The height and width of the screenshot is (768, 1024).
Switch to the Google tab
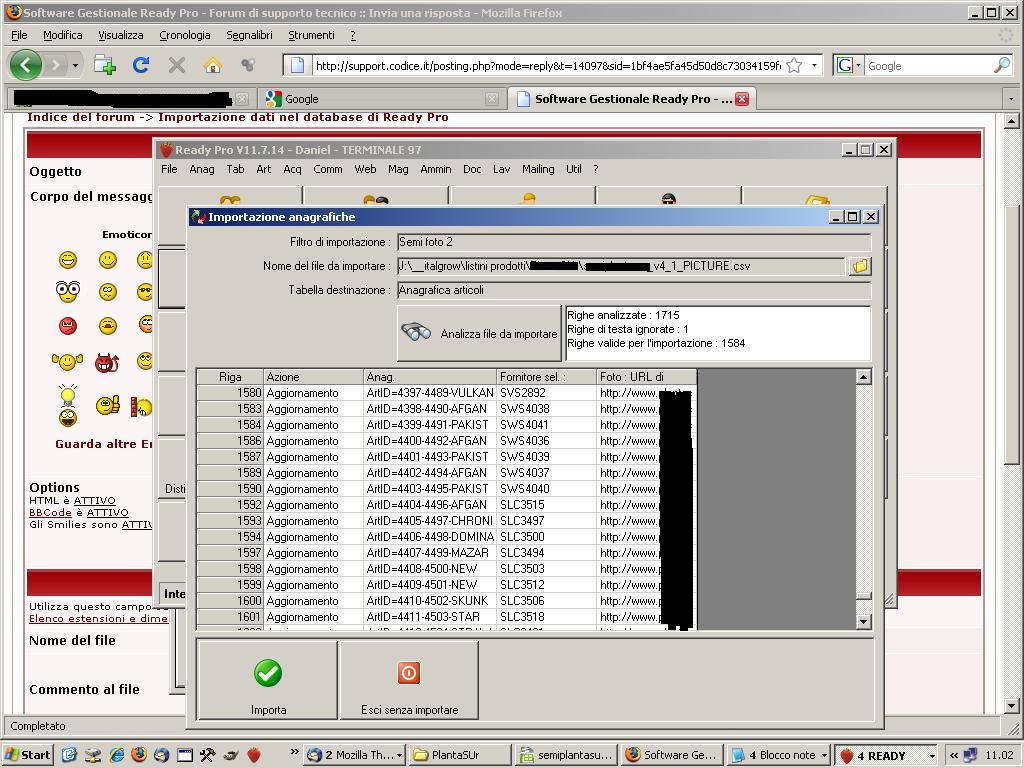pos(381,99)
